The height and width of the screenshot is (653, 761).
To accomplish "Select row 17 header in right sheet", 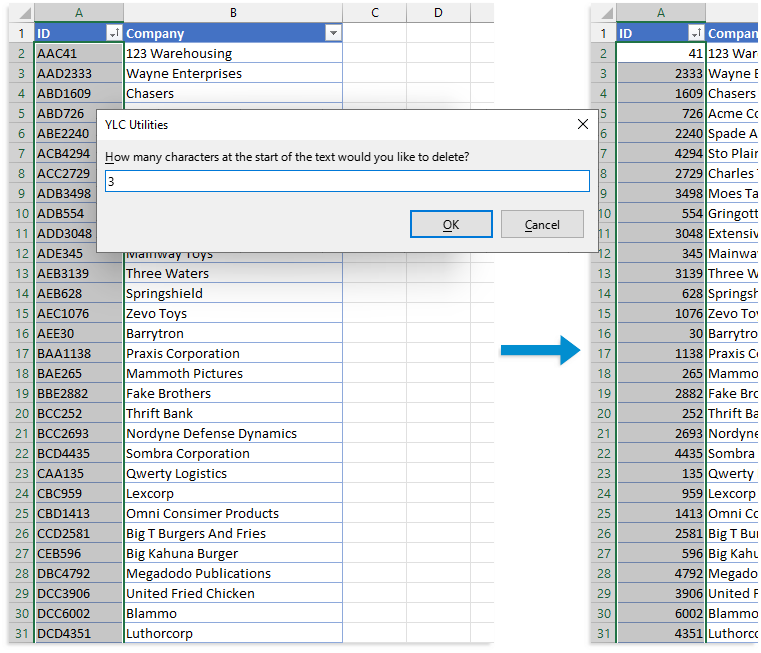I will [x=604, y=353].
